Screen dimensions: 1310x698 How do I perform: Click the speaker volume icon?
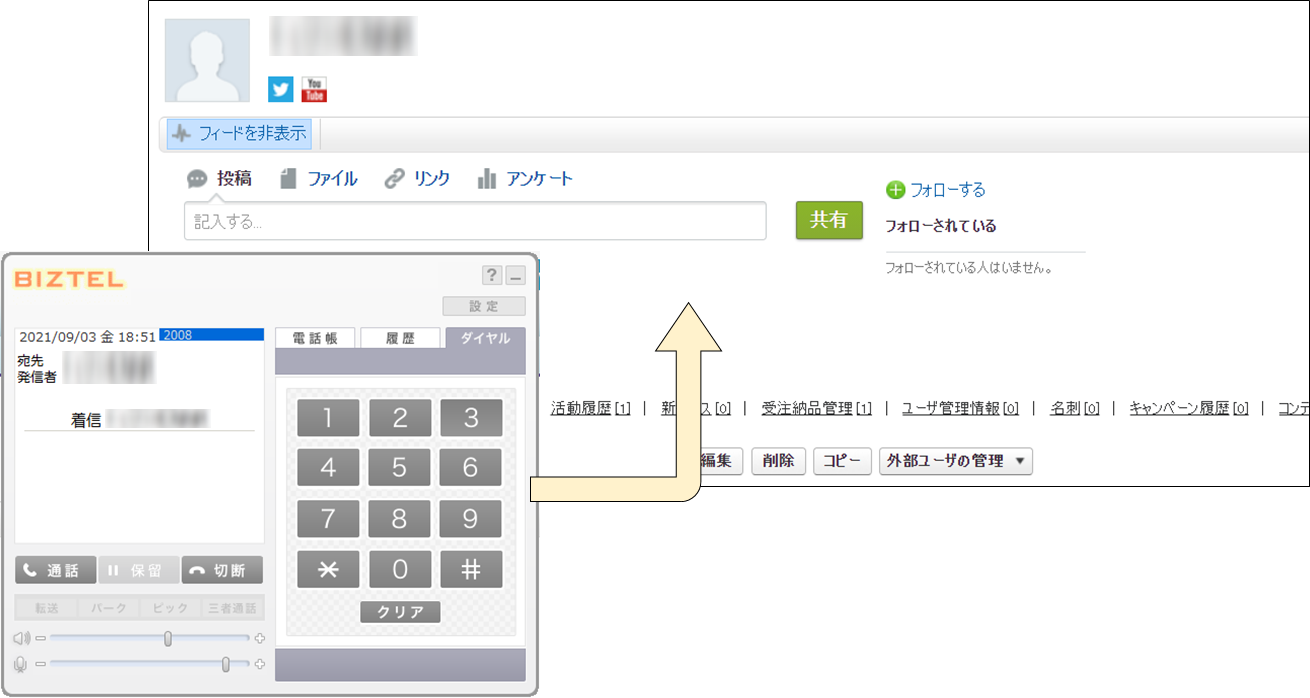(22, 638)
